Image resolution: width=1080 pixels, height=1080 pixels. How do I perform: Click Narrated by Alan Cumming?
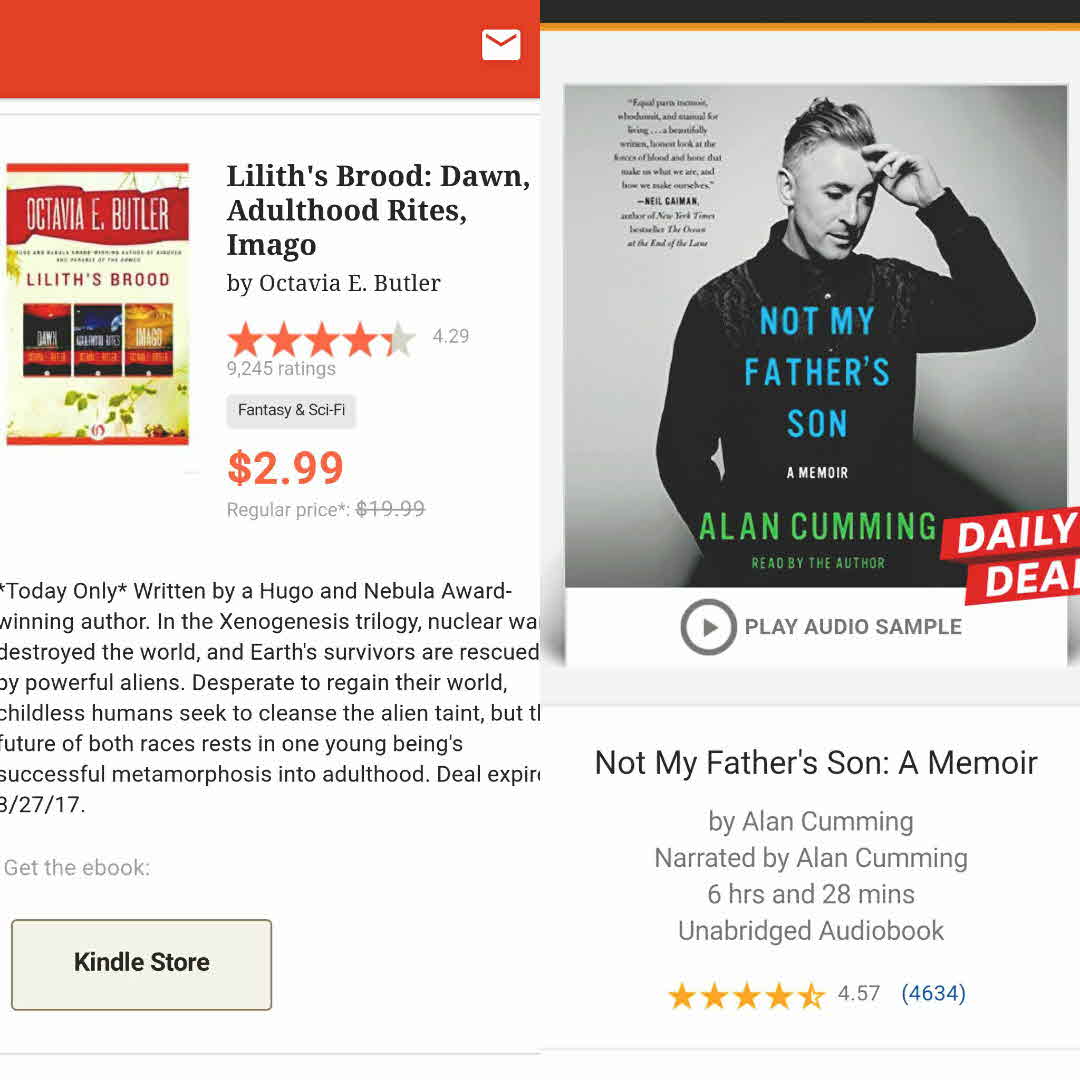tap(811, 858)
